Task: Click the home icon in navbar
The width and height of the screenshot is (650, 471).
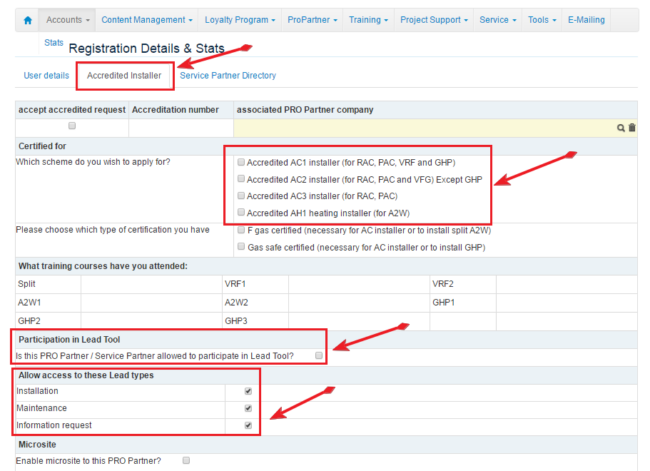Action: (27, 20)
